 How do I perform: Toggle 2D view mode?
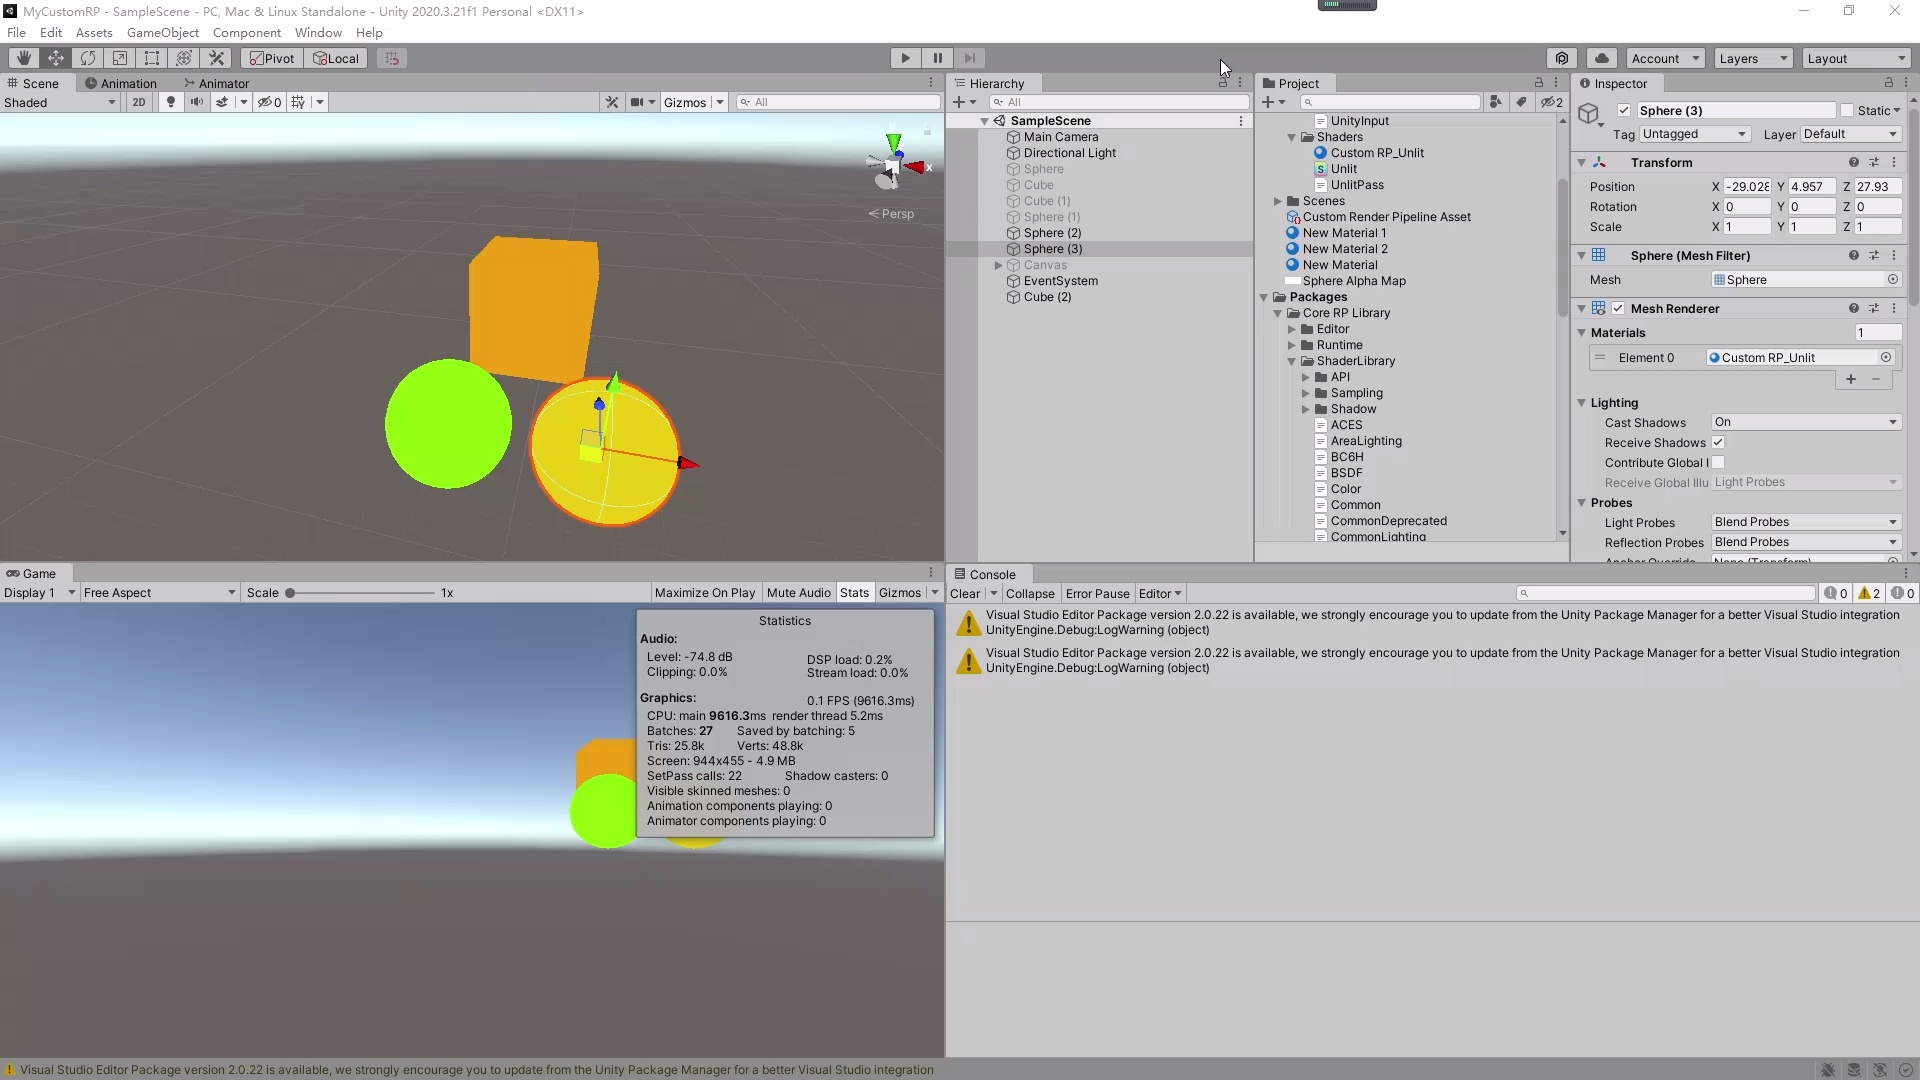coord(139,102)
